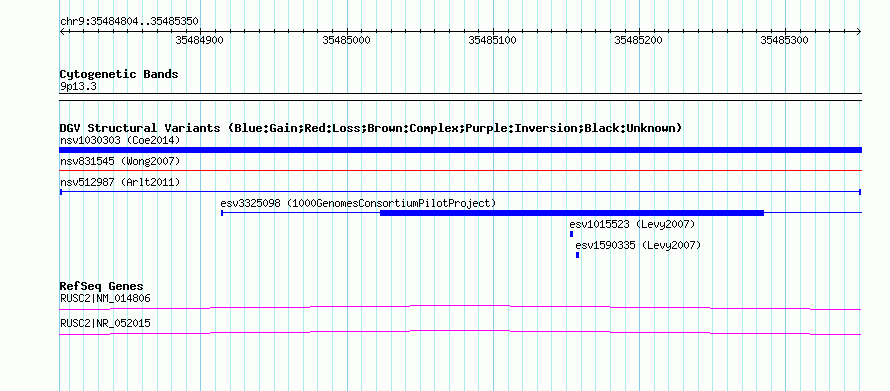The height and width of the screenshot is (391, 890).
Task: Open the esv1590335 (Levy2007) label
Action: (x=638, y=245)
